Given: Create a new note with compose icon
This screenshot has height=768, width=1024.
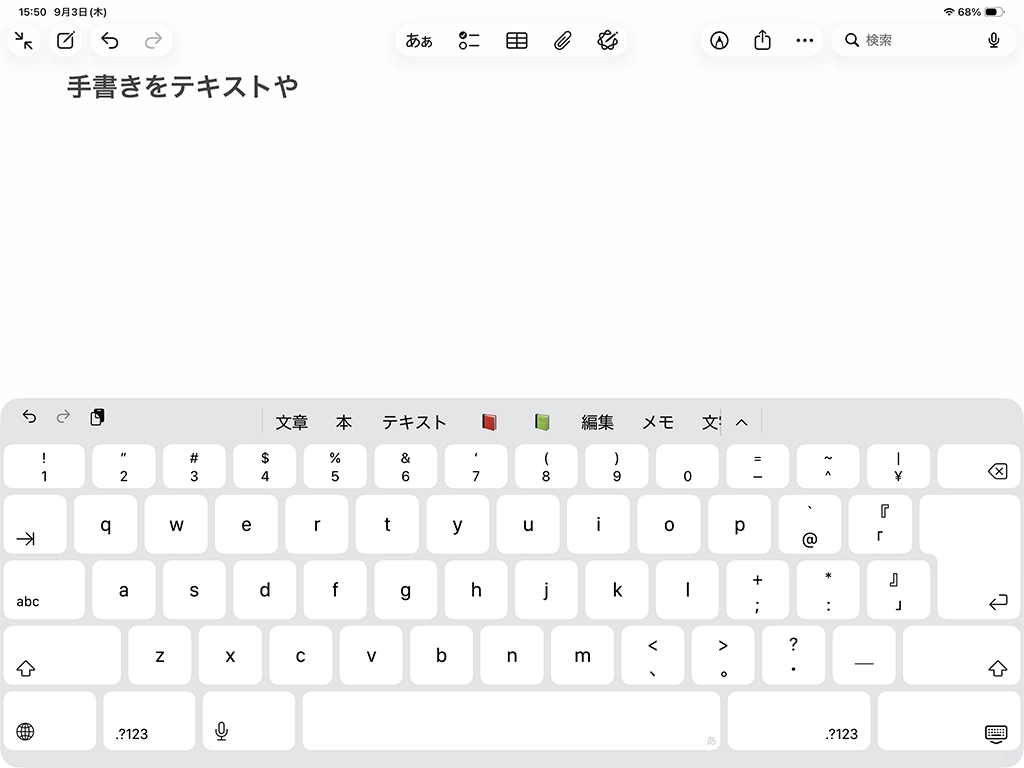Looking at the screenshot, I should [x=65, y=40].
